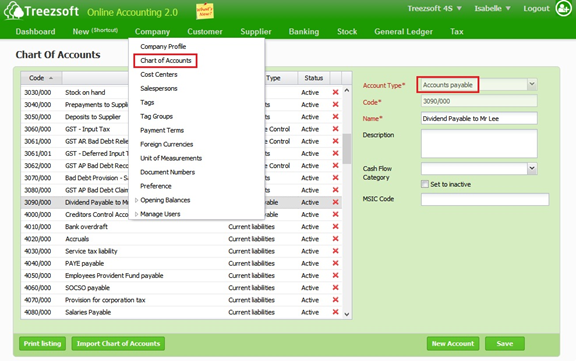Tick the Set to inactive checkbox
This screenshot has height=361, width=576.
coord(425,184)
